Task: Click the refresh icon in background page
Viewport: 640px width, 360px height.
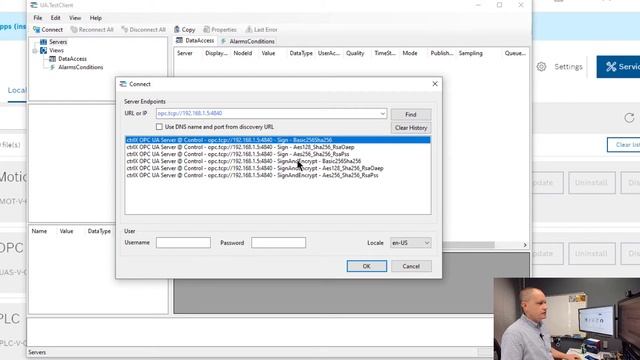Action: pyautogui.click(x=629, y=118)
